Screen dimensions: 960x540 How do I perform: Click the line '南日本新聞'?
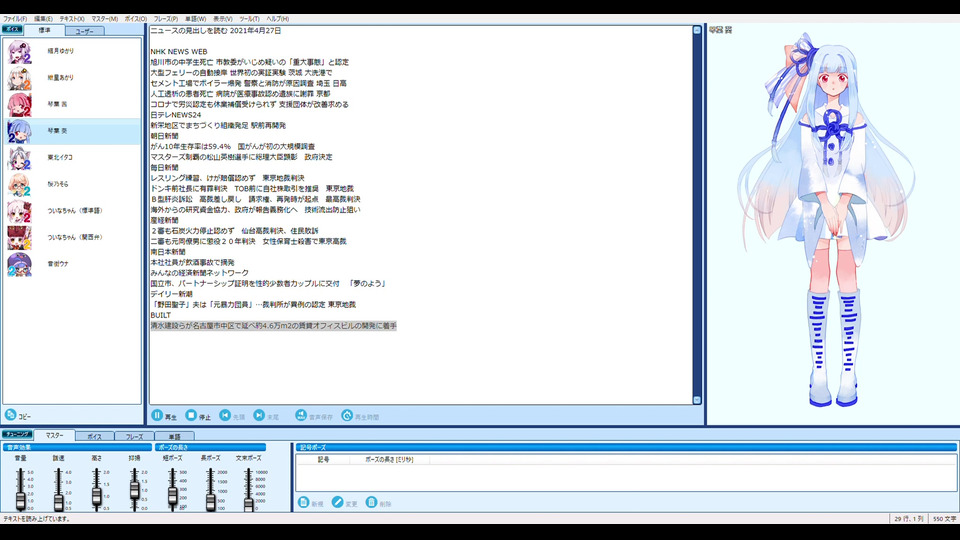168,252
